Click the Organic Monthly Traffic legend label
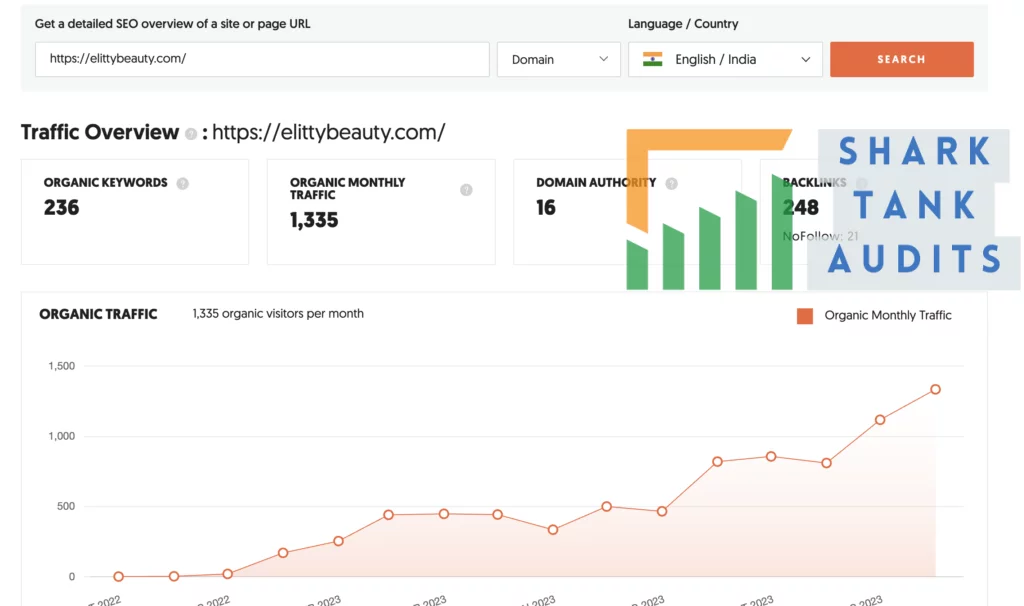Image resolution: width=1024 pixels, height=606 pixels. 888,315
